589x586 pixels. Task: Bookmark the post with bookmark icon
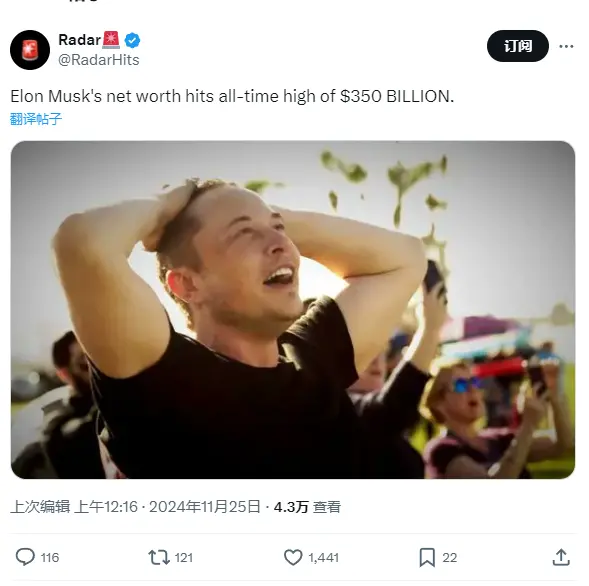427,557
